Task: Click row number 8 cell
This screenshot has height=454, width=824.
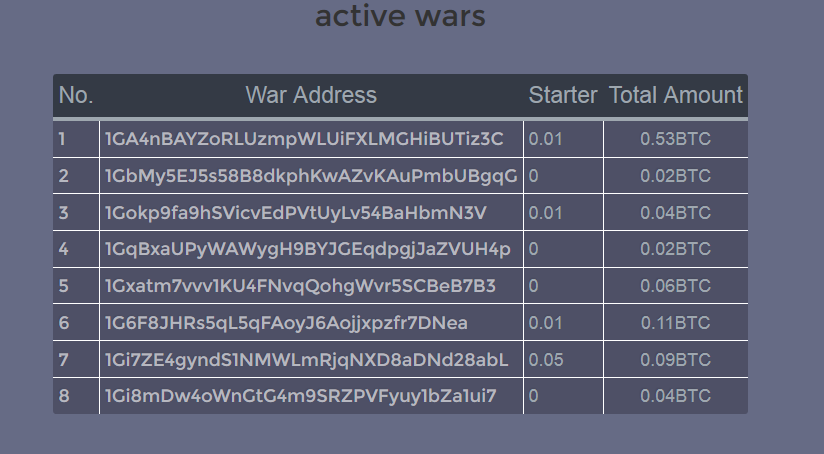Action: [76, 396]
